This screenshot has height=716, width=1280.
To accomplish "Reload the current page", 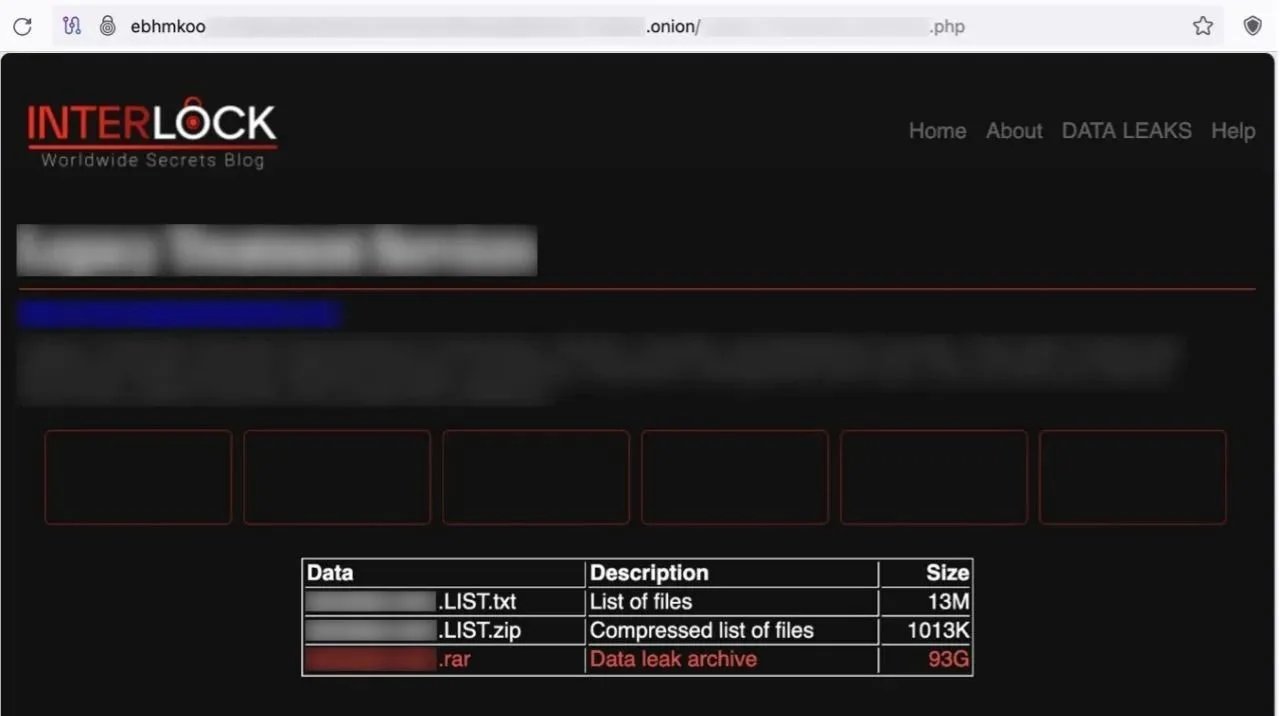I will pos(22,26).
